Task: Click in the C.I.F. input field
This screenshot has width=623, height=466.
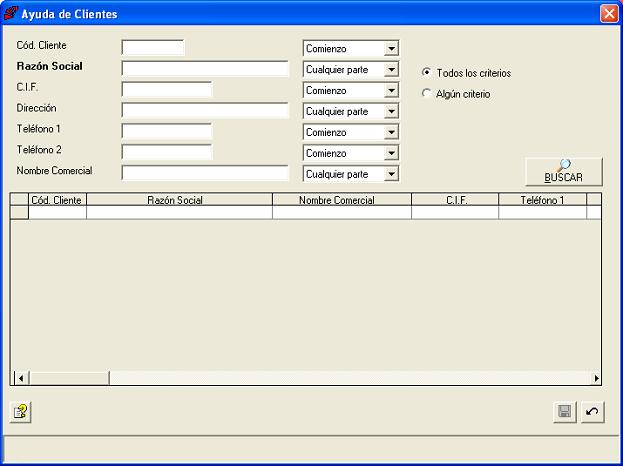Action: [167, 89]
